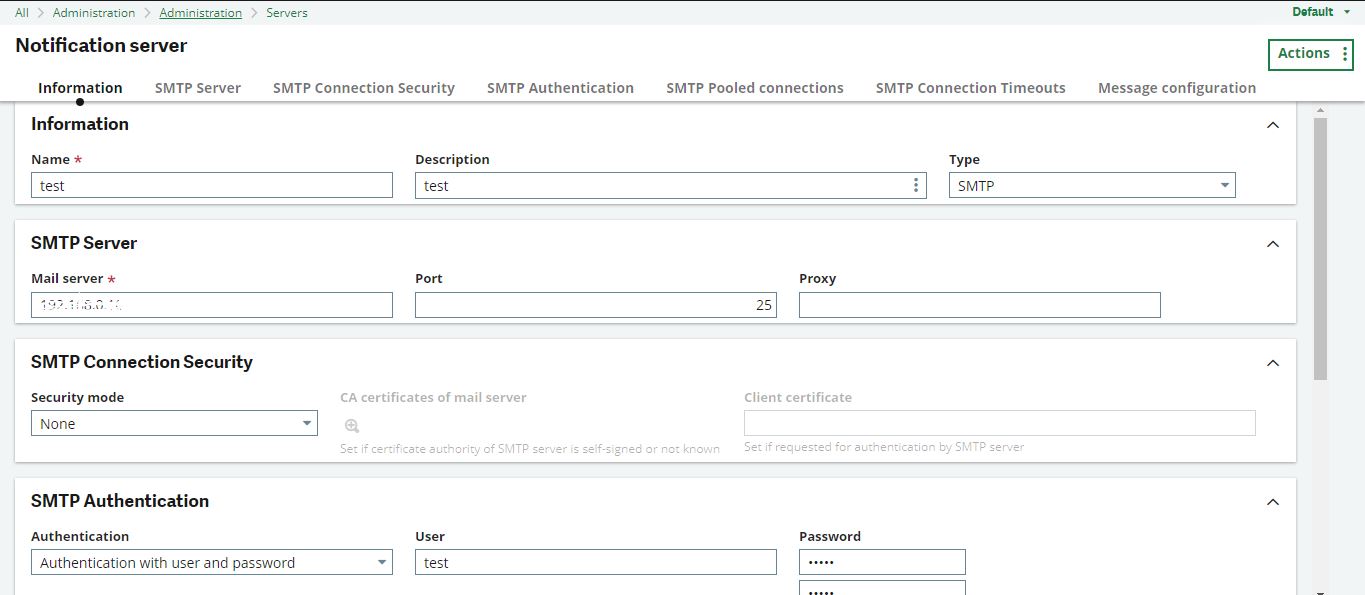The height and width of the screenshot is (595, 1365).
Task: Collapse the Information section chevron
Action: (1272, 125)
